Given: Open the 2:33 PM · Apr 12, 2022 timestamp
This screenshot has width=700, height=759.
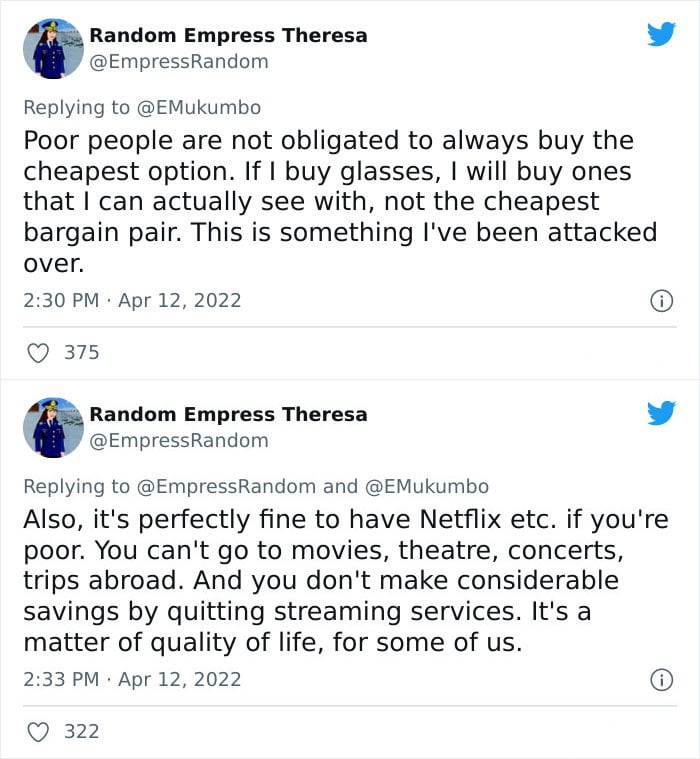Looking at the screenshot, I should pyautogui.click(x=132, y=680).
